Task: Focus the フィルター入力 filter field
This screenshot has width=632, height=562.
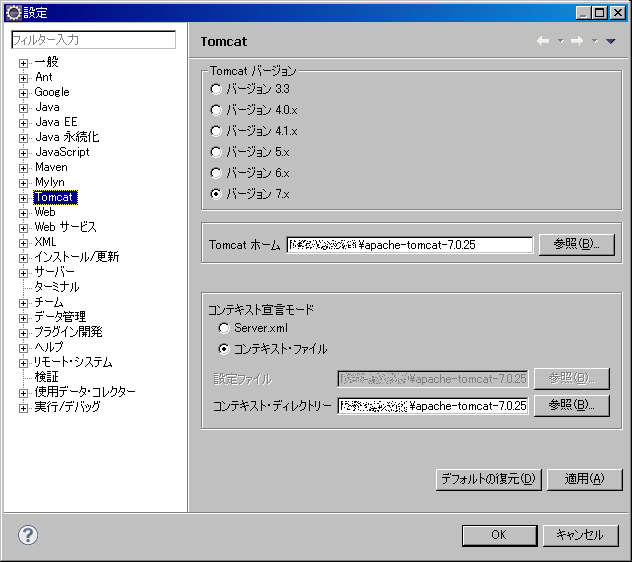Action: [94, 40]
